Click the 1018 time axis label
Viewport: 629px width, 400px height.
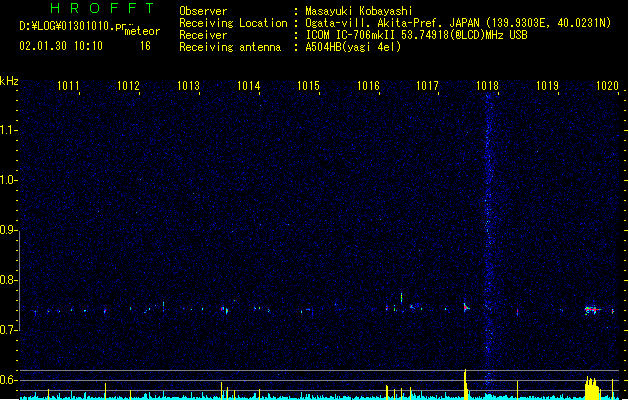coord(487,86)
